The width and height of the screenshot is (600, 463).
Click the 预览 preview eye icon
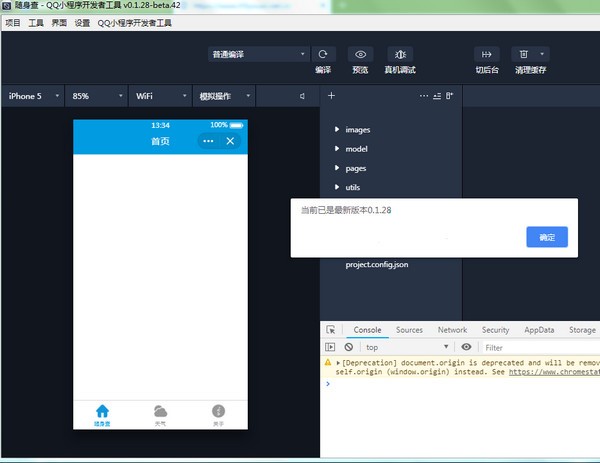(x=360, y=54)
